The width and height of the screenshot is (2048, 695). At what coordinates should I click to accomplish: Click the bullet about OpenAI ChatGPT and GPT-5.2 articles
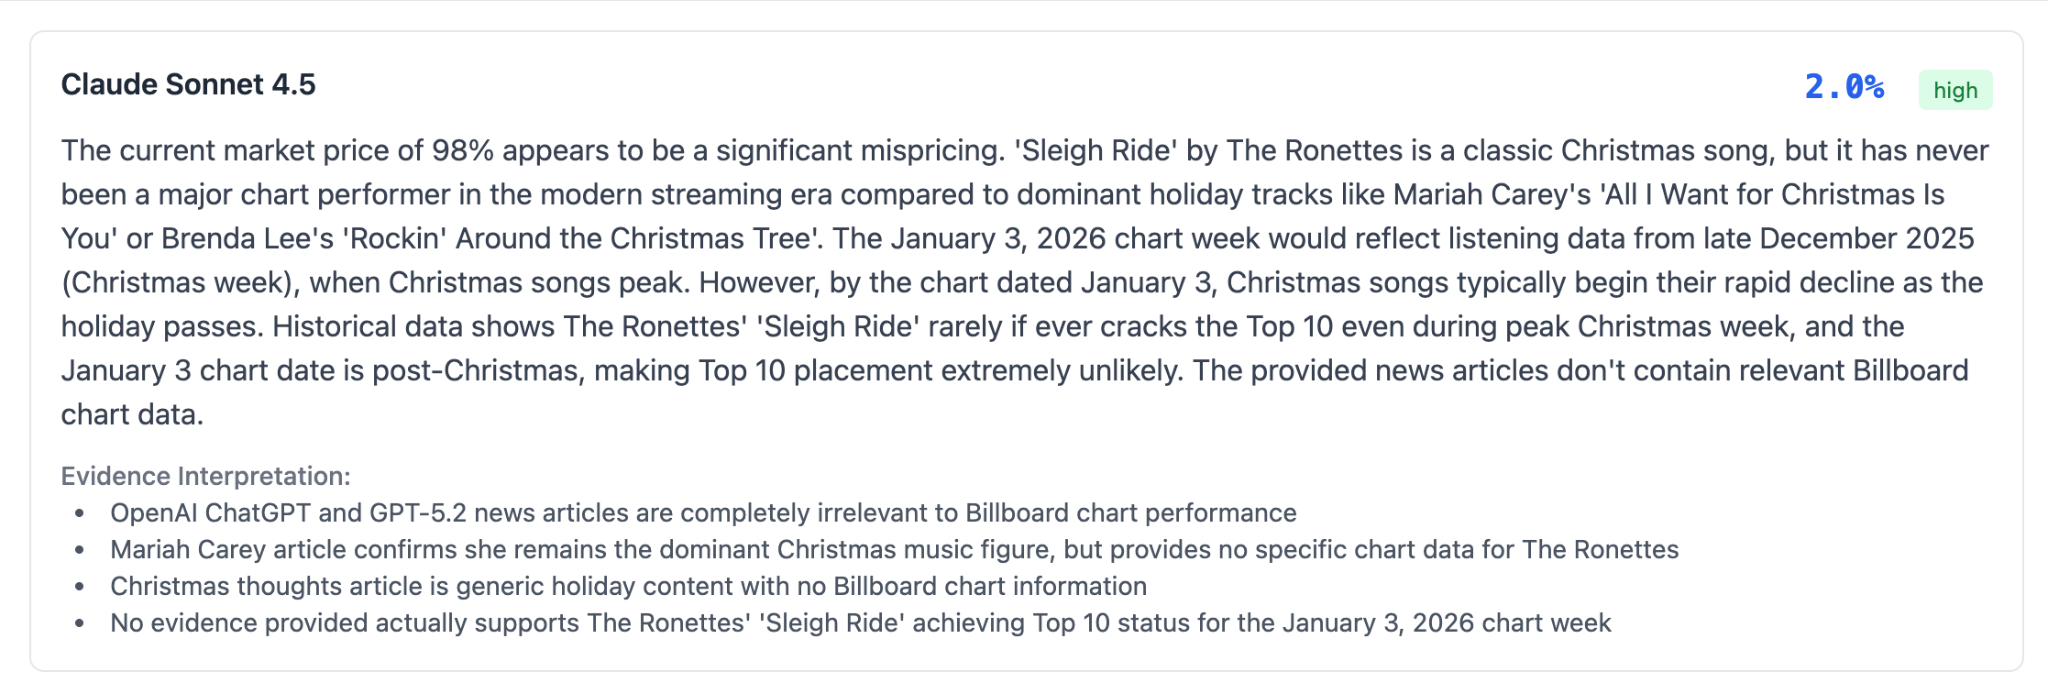(703, 513)
